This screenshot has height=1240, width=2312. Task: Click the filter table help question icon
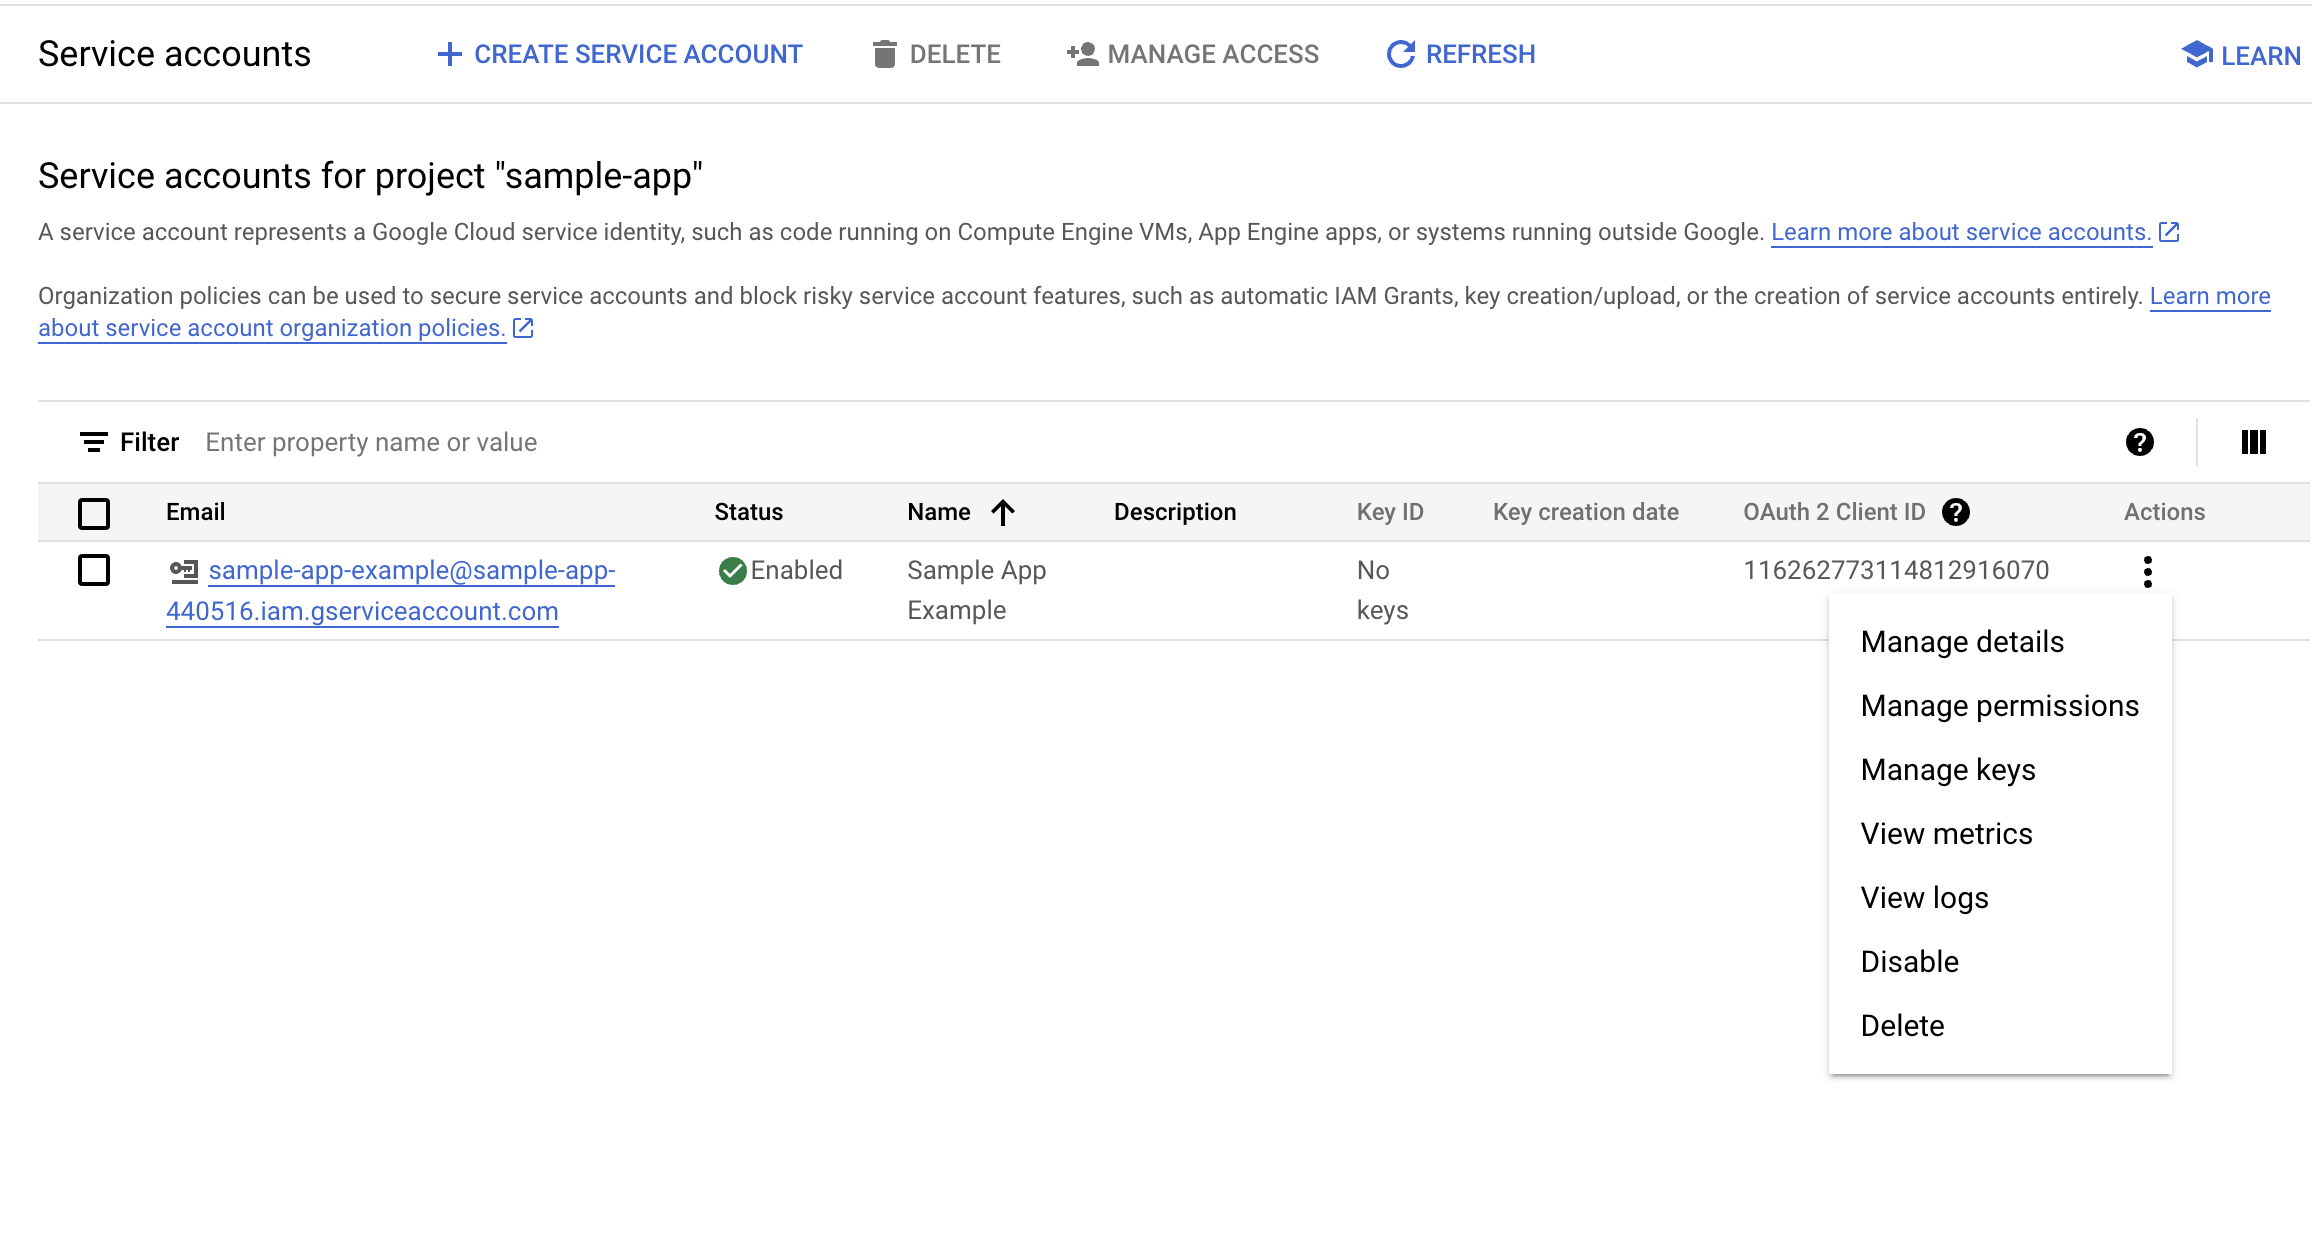click(2139, 442)
